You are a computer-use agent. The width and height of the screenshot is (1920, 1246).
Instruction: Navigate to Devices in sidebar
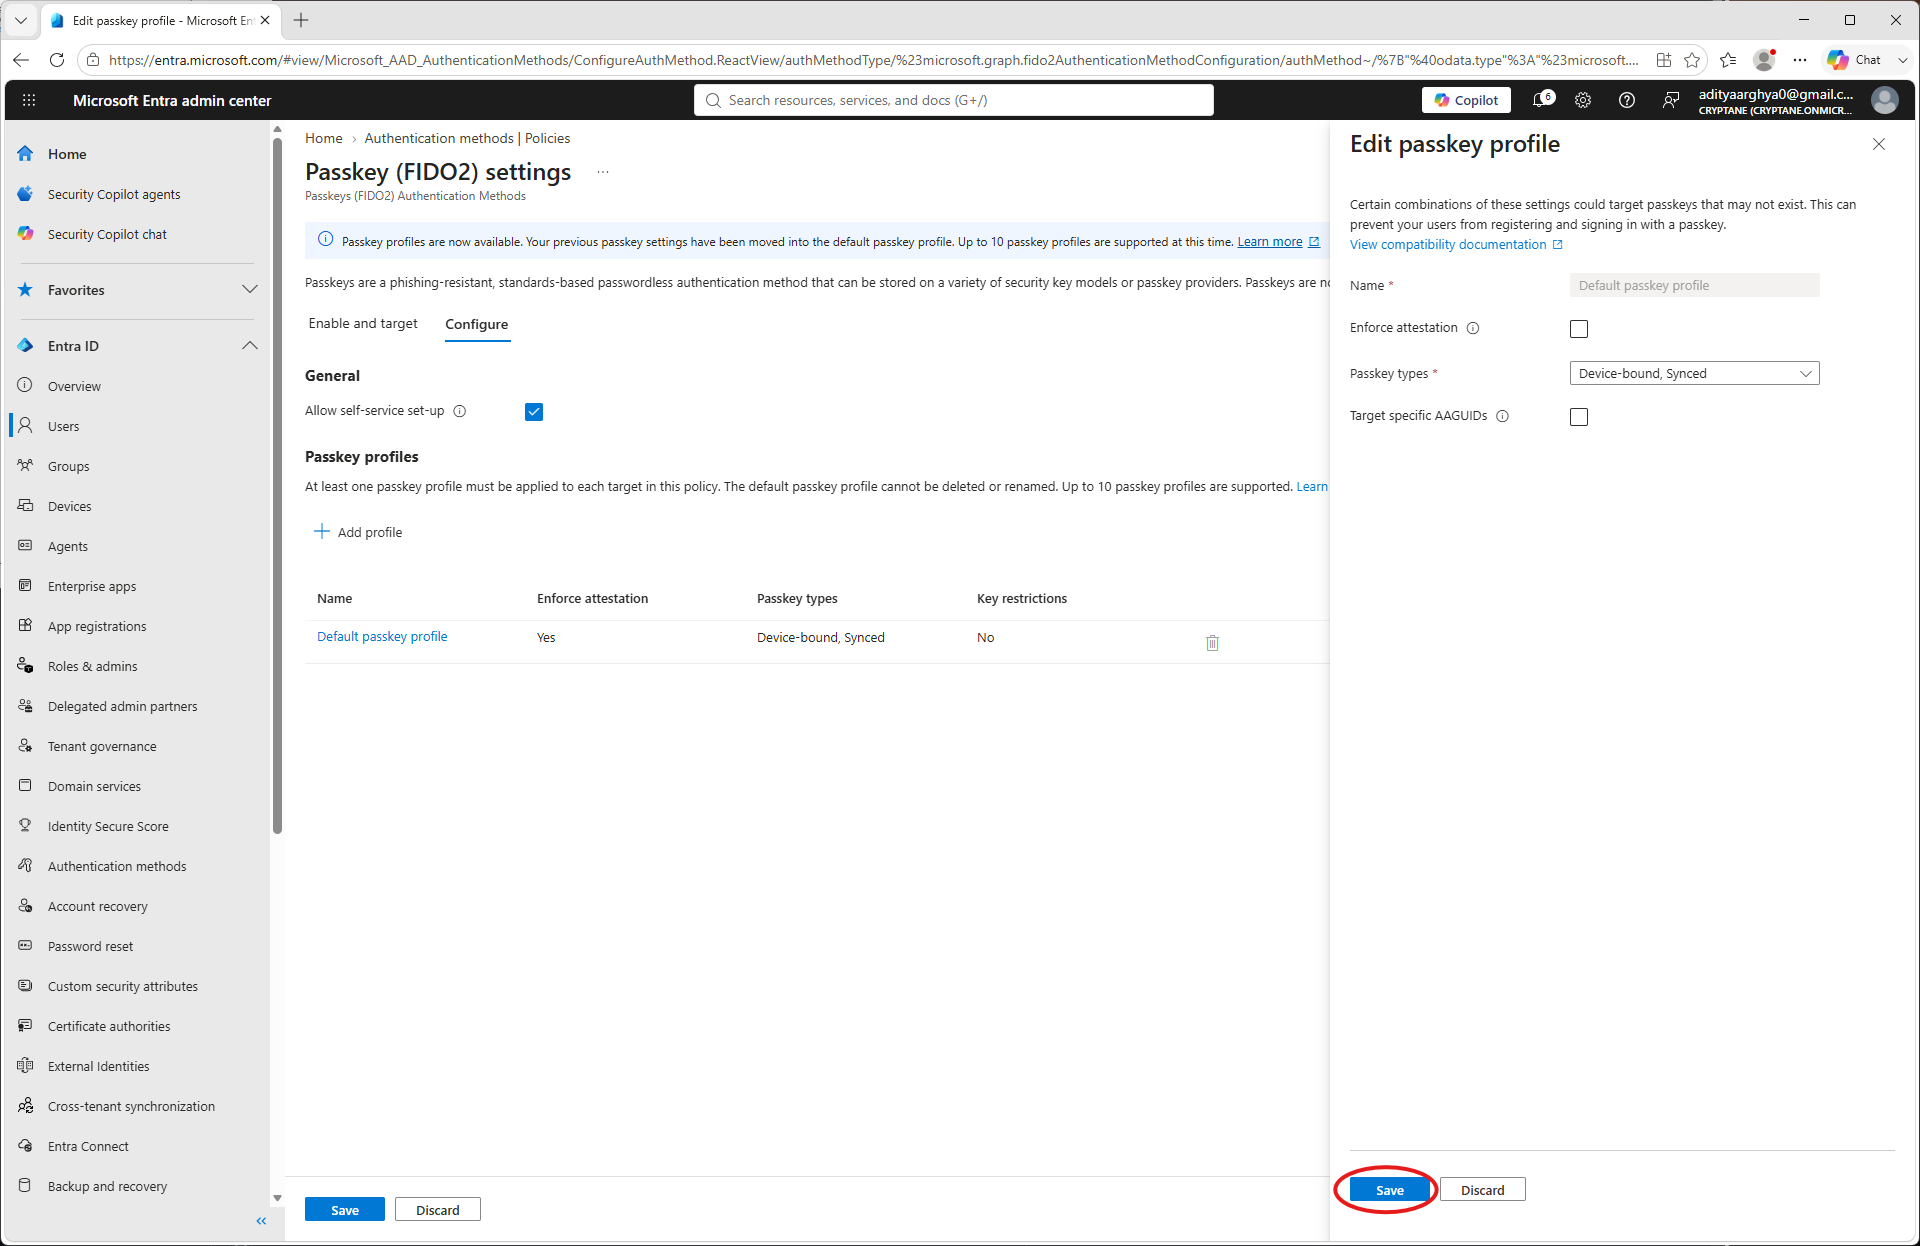point(69,506)
